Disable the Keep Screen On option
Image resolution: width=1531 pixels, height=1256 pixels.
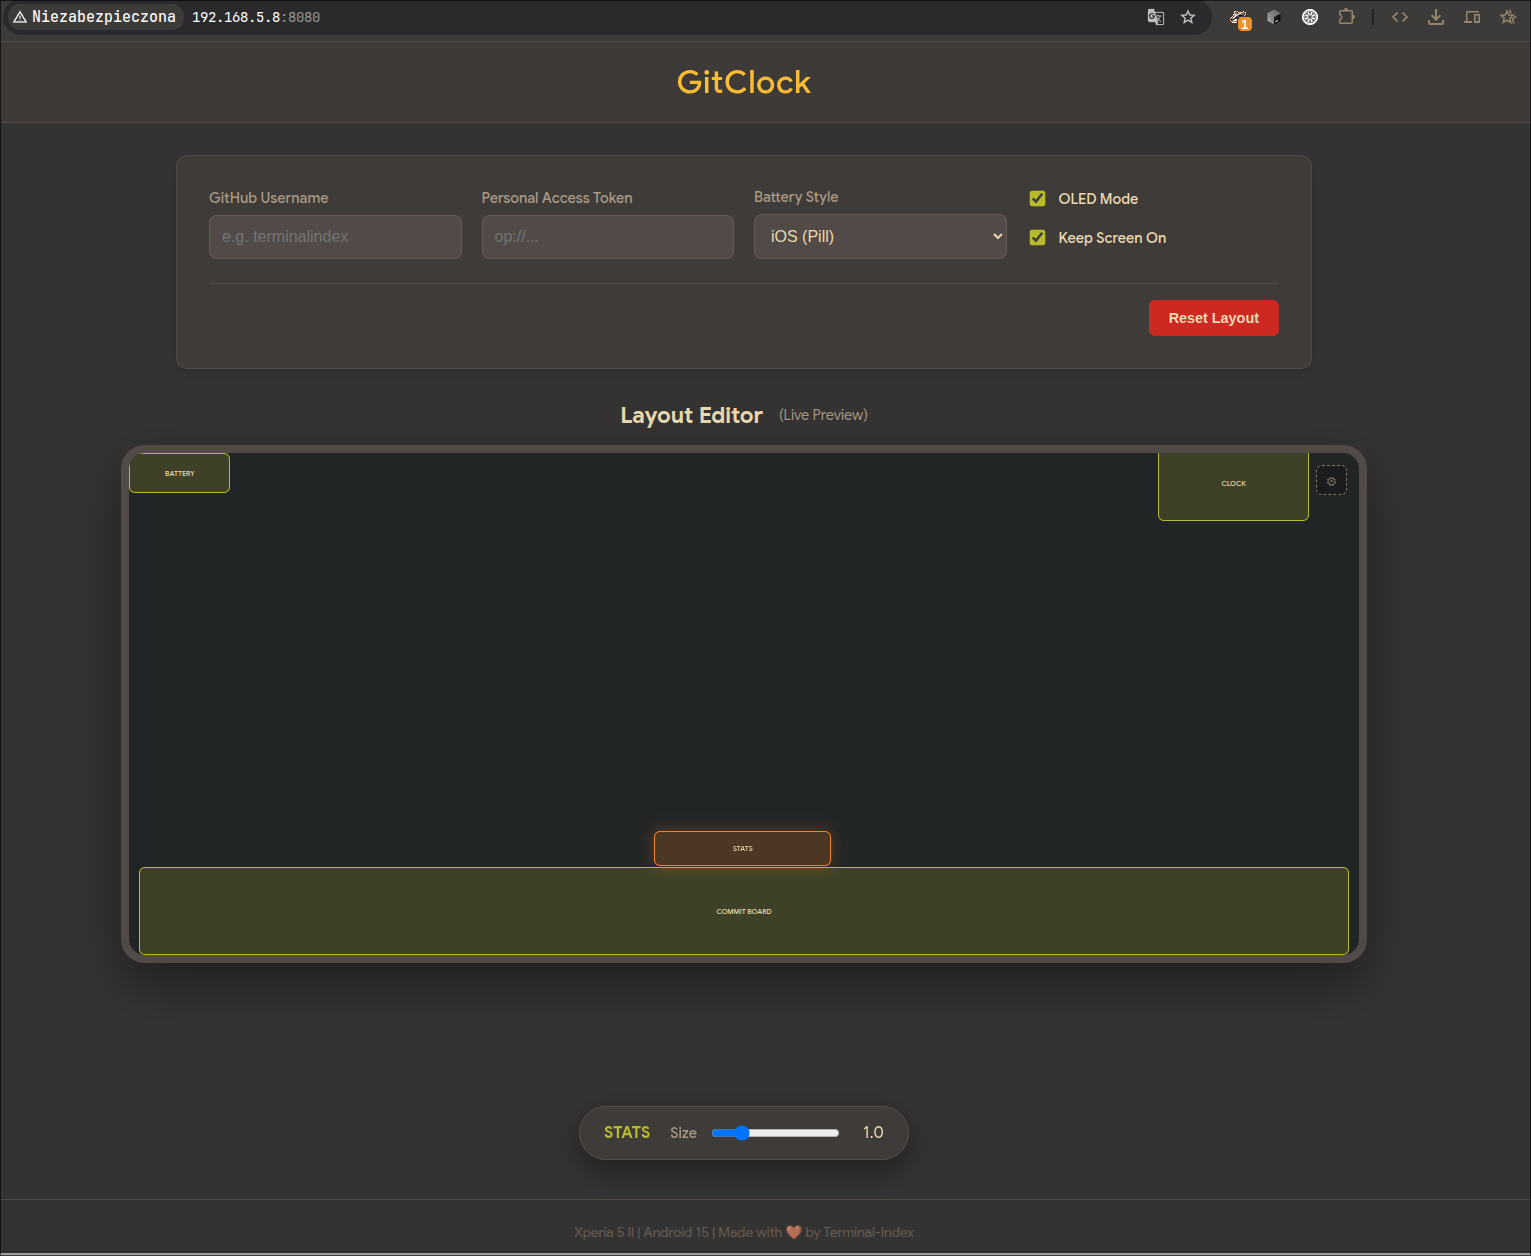click(x=1037, y=238)
